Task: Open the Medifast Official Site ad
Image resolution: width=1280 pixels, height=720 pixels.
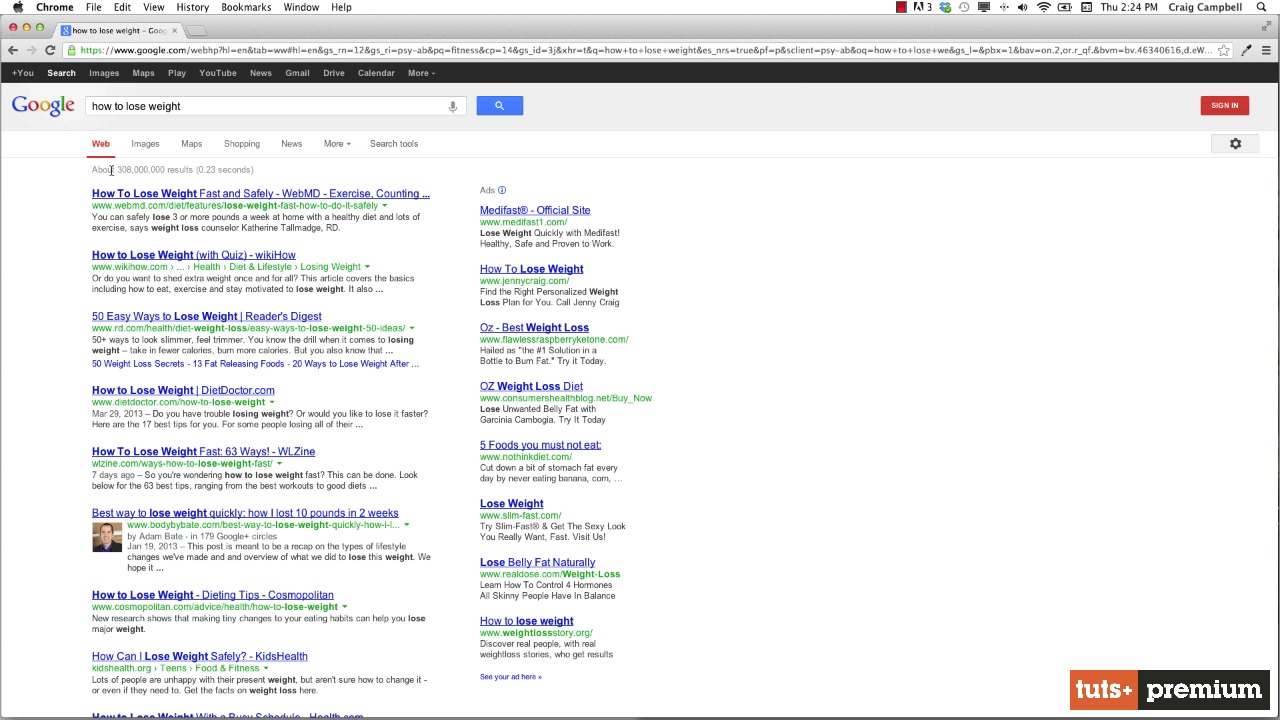Action: coord(535,210)
